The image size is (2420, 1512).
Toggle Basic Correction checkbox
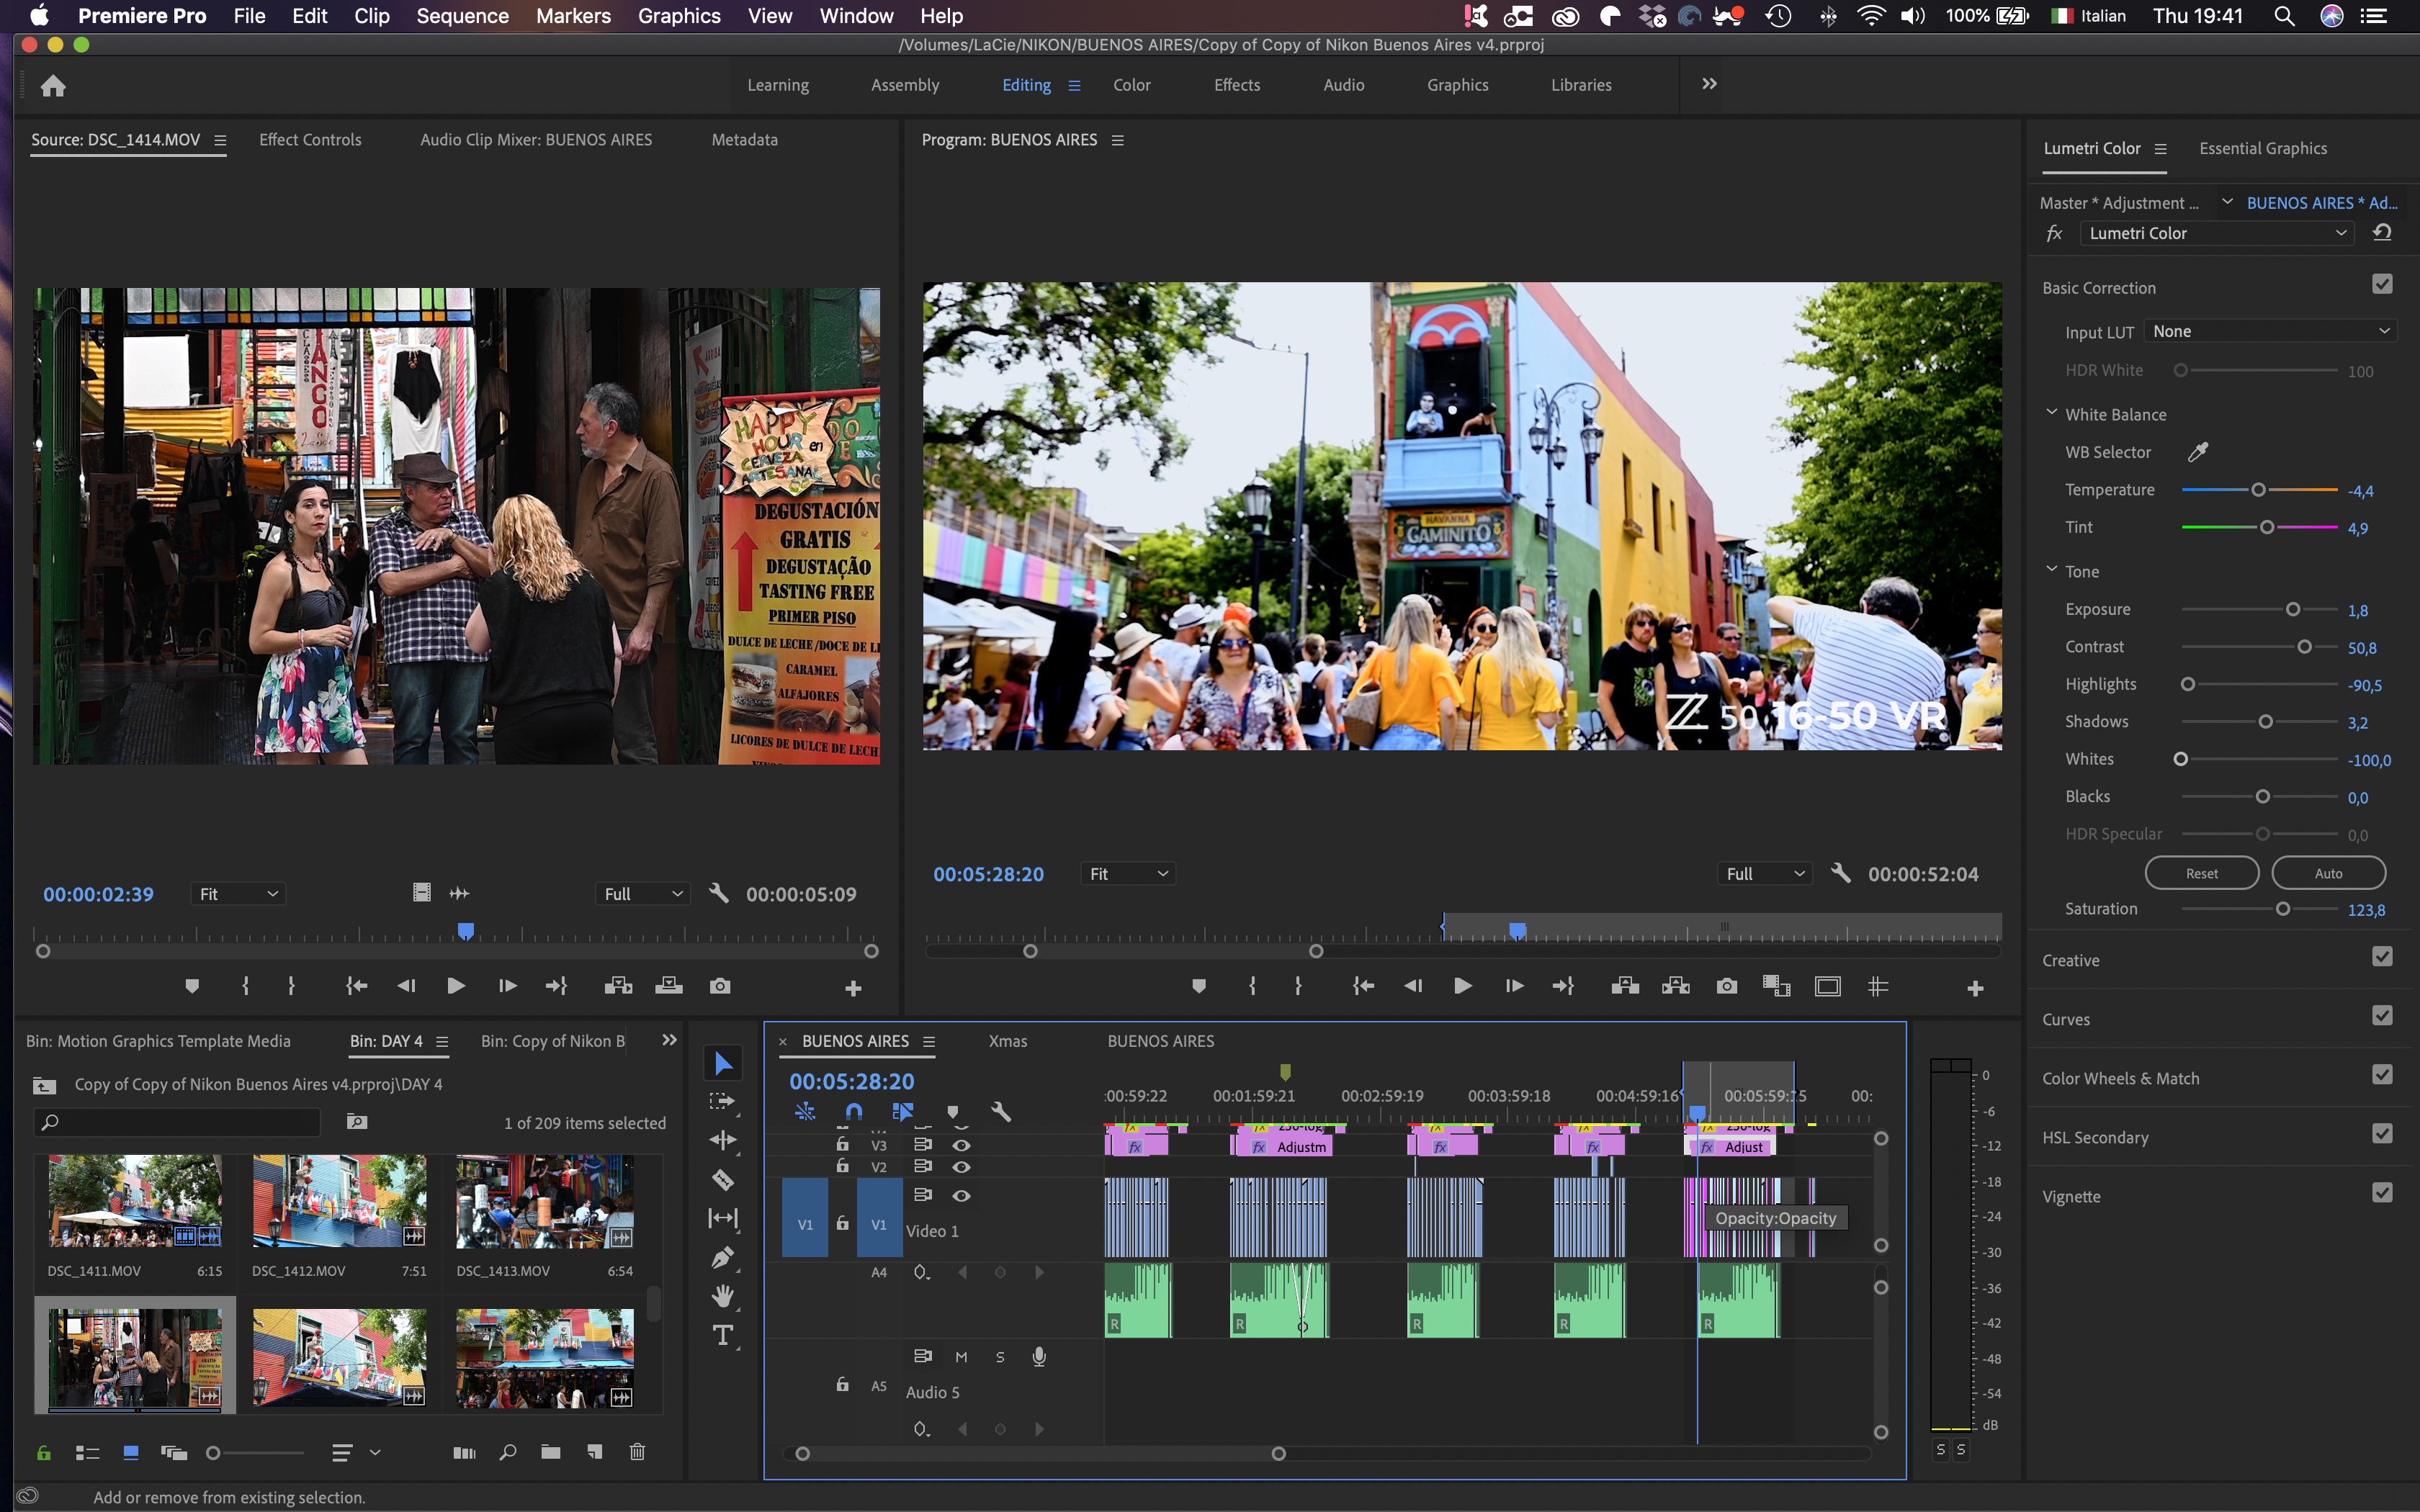click(2382, 285)
